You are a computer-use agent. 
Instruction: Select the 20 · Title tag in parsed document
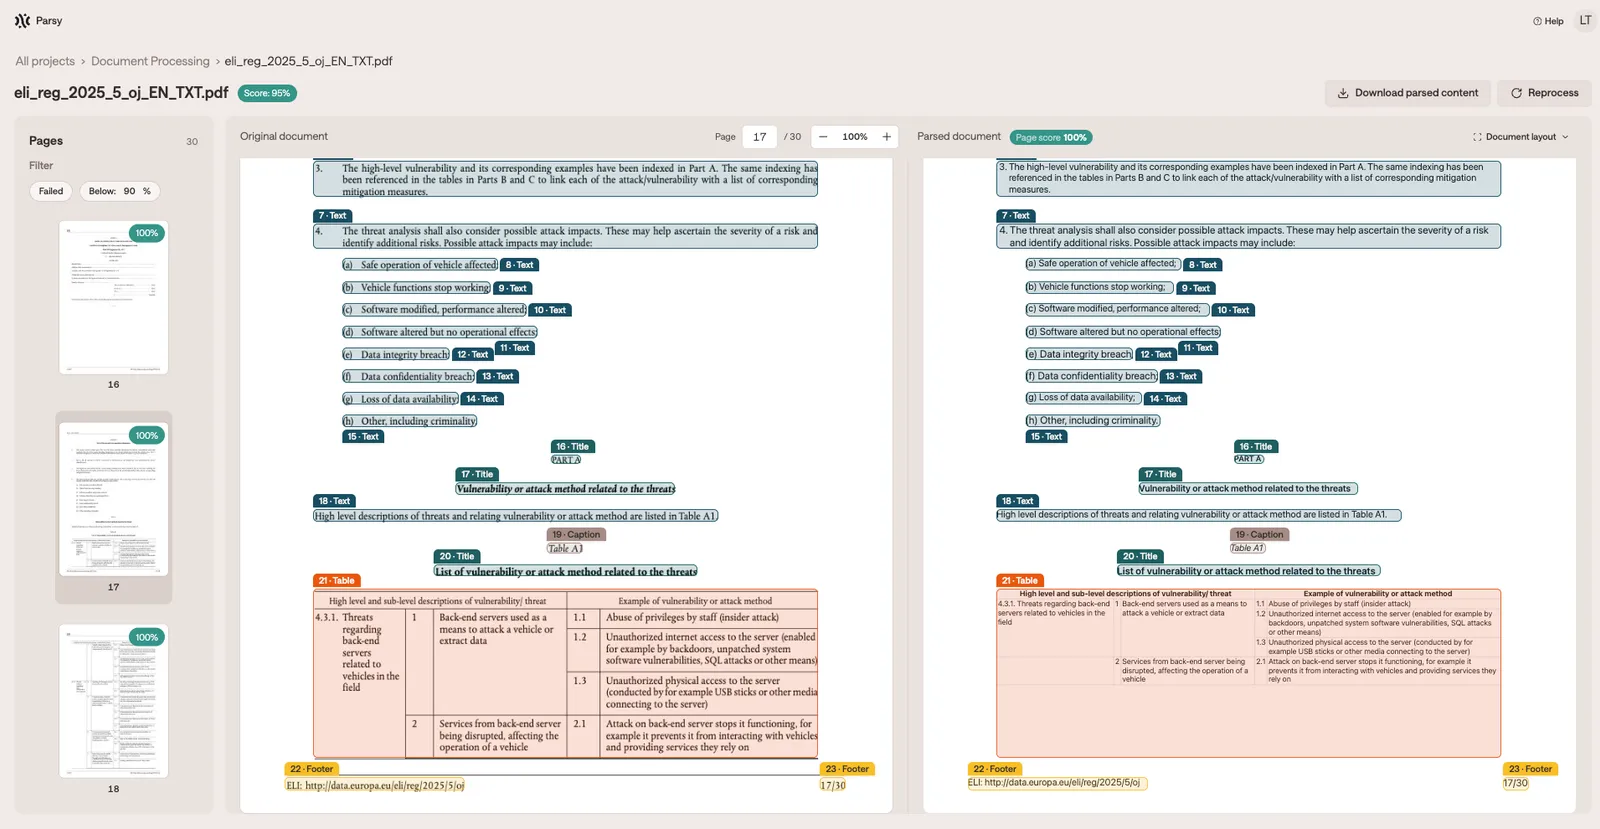tap(1140, 557)
